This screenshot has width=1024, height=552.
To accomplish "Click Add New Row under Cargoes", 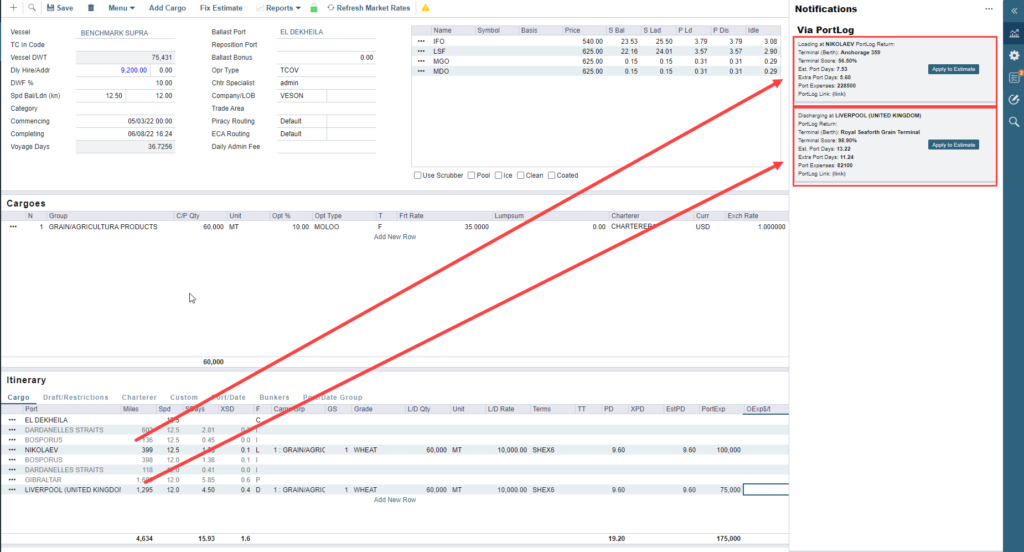I will click(x=394, y=237).
